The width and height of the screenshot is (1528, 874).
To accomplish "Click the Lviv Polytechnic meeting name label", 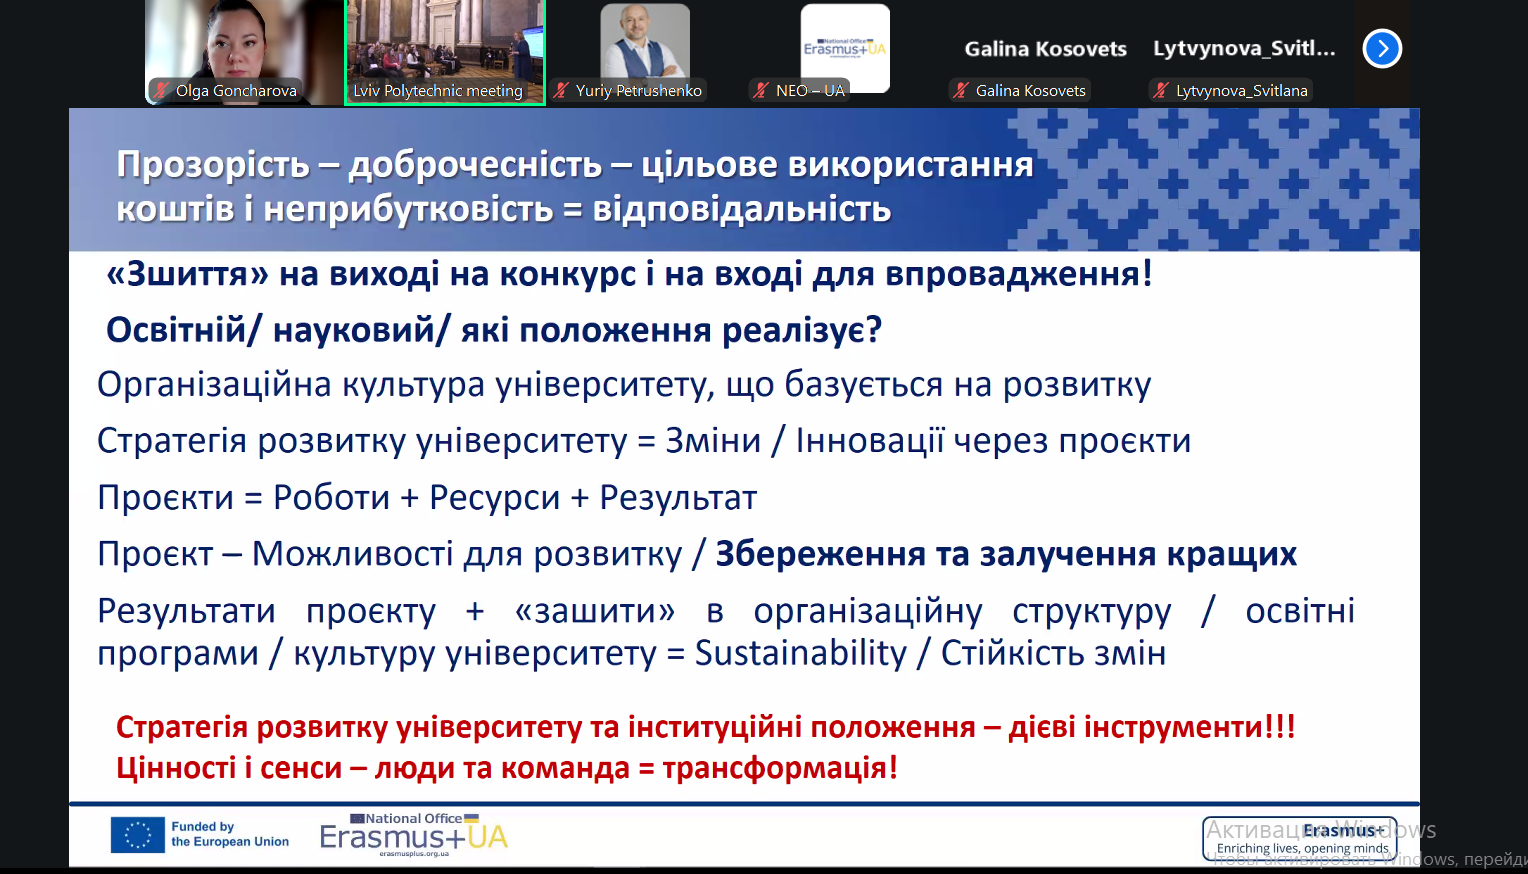I will pos(438,91).
